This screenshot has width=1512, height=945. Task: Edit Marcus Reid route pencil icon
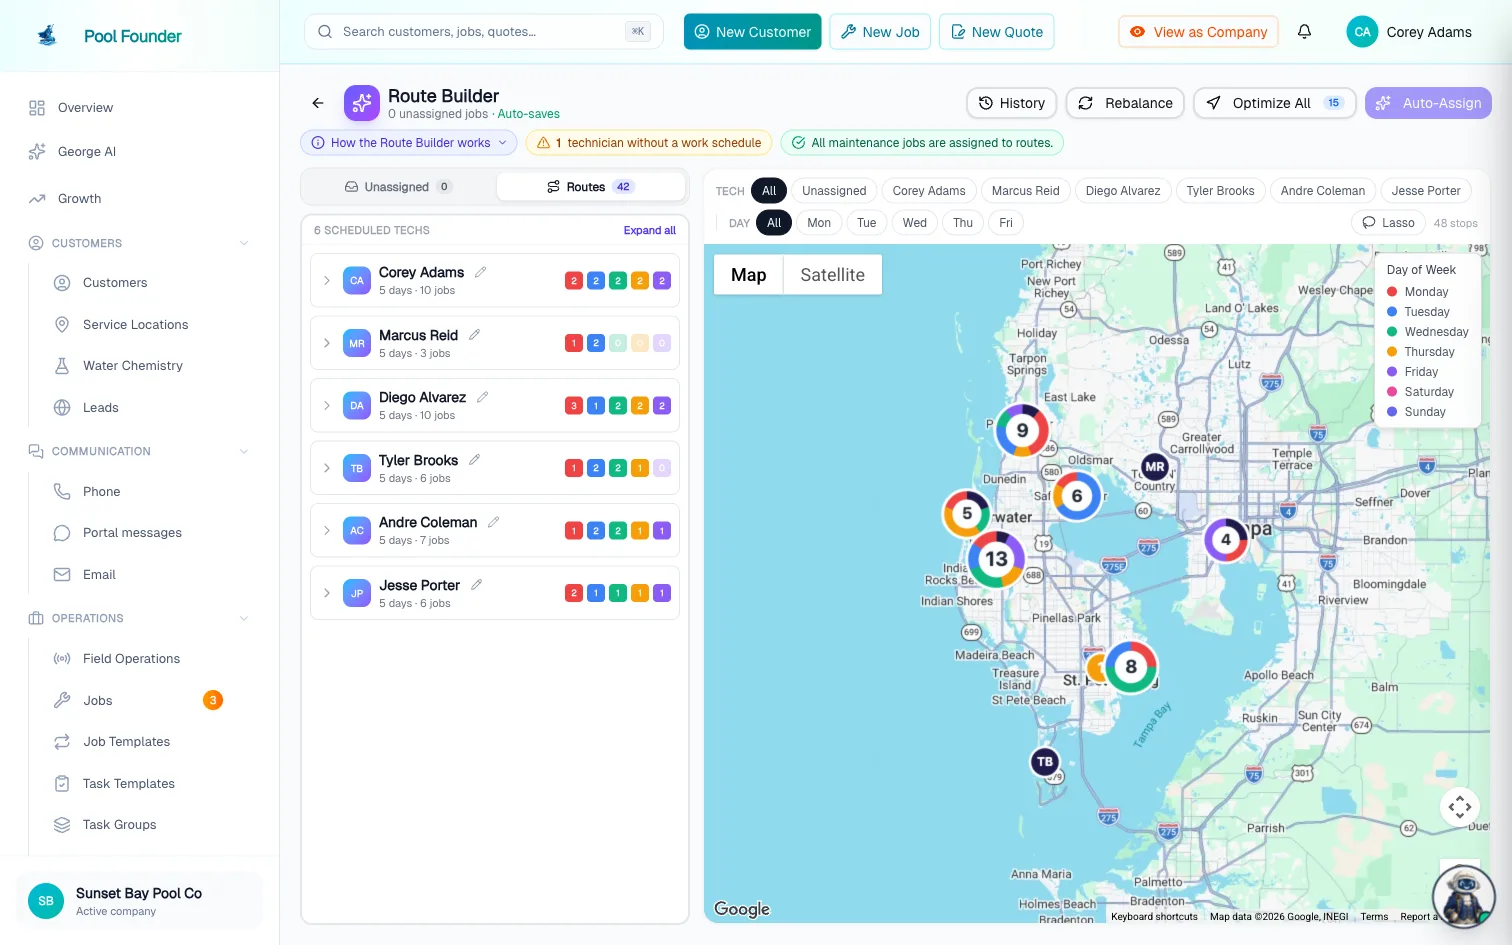point(475,335)
